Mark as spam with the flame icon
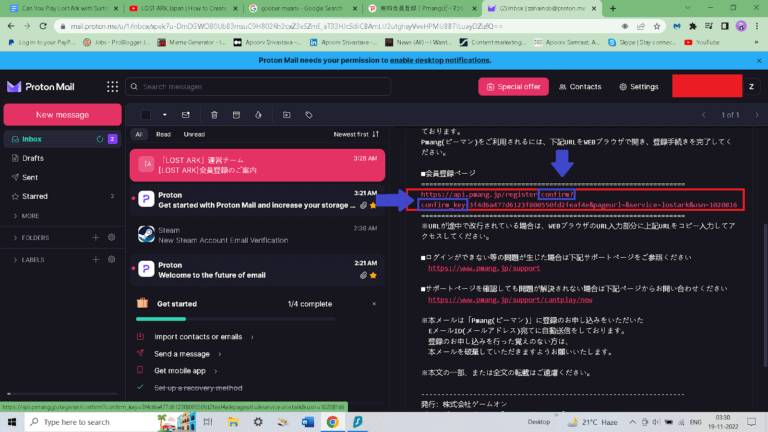Viewport: 768px width, 432px height. 258,115
